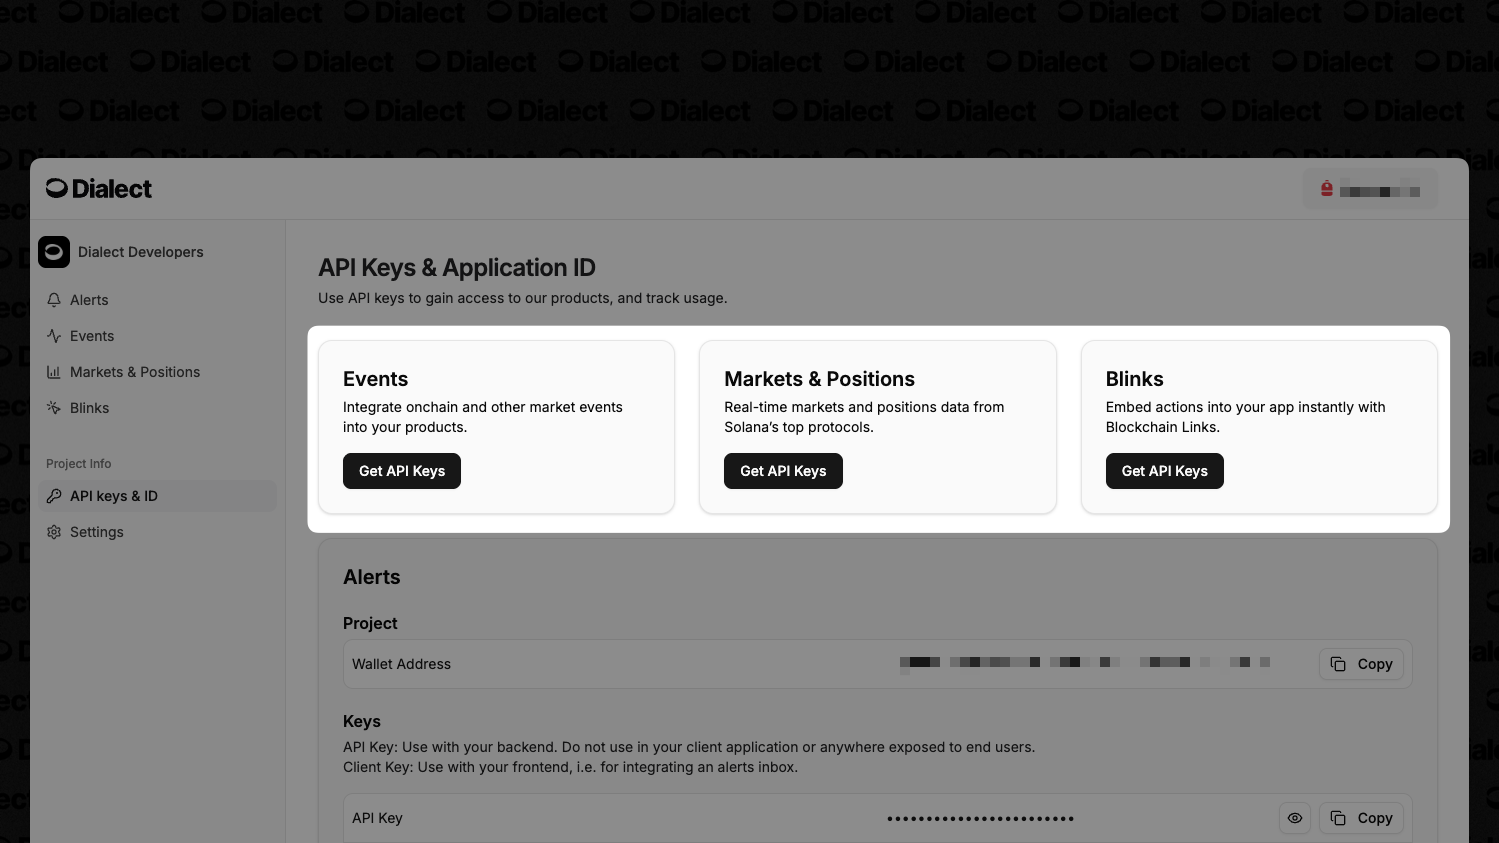The height and width of the screenshot is (843, 1499).
Task: Click the Blinks card heading
Action: pos(1135,379)
